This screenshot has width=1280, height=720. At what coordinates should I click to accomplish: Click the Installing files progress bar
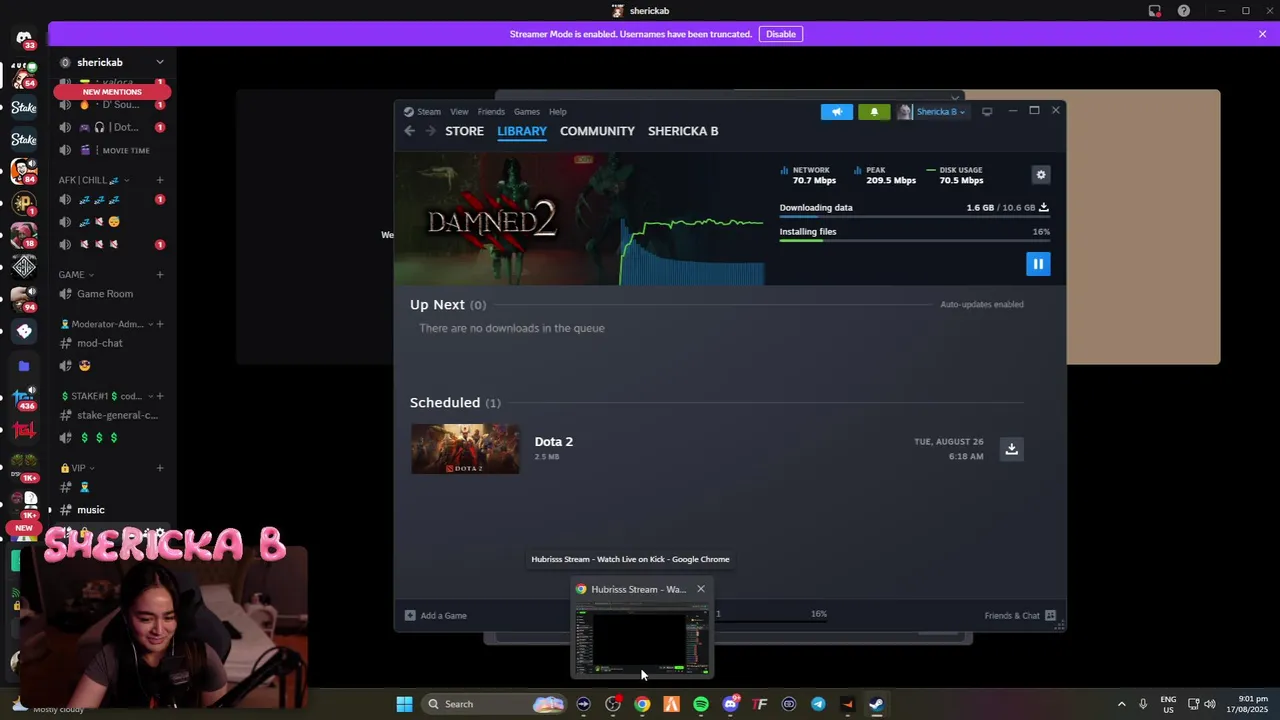pos(914,241)
